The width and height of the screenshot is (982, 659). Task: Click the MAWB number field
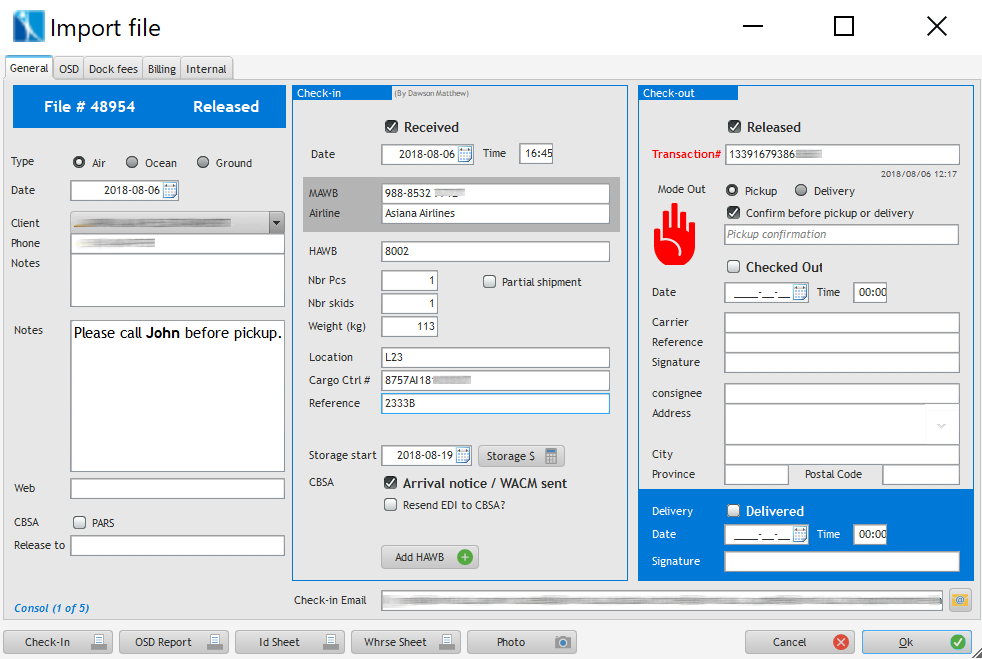495,194
